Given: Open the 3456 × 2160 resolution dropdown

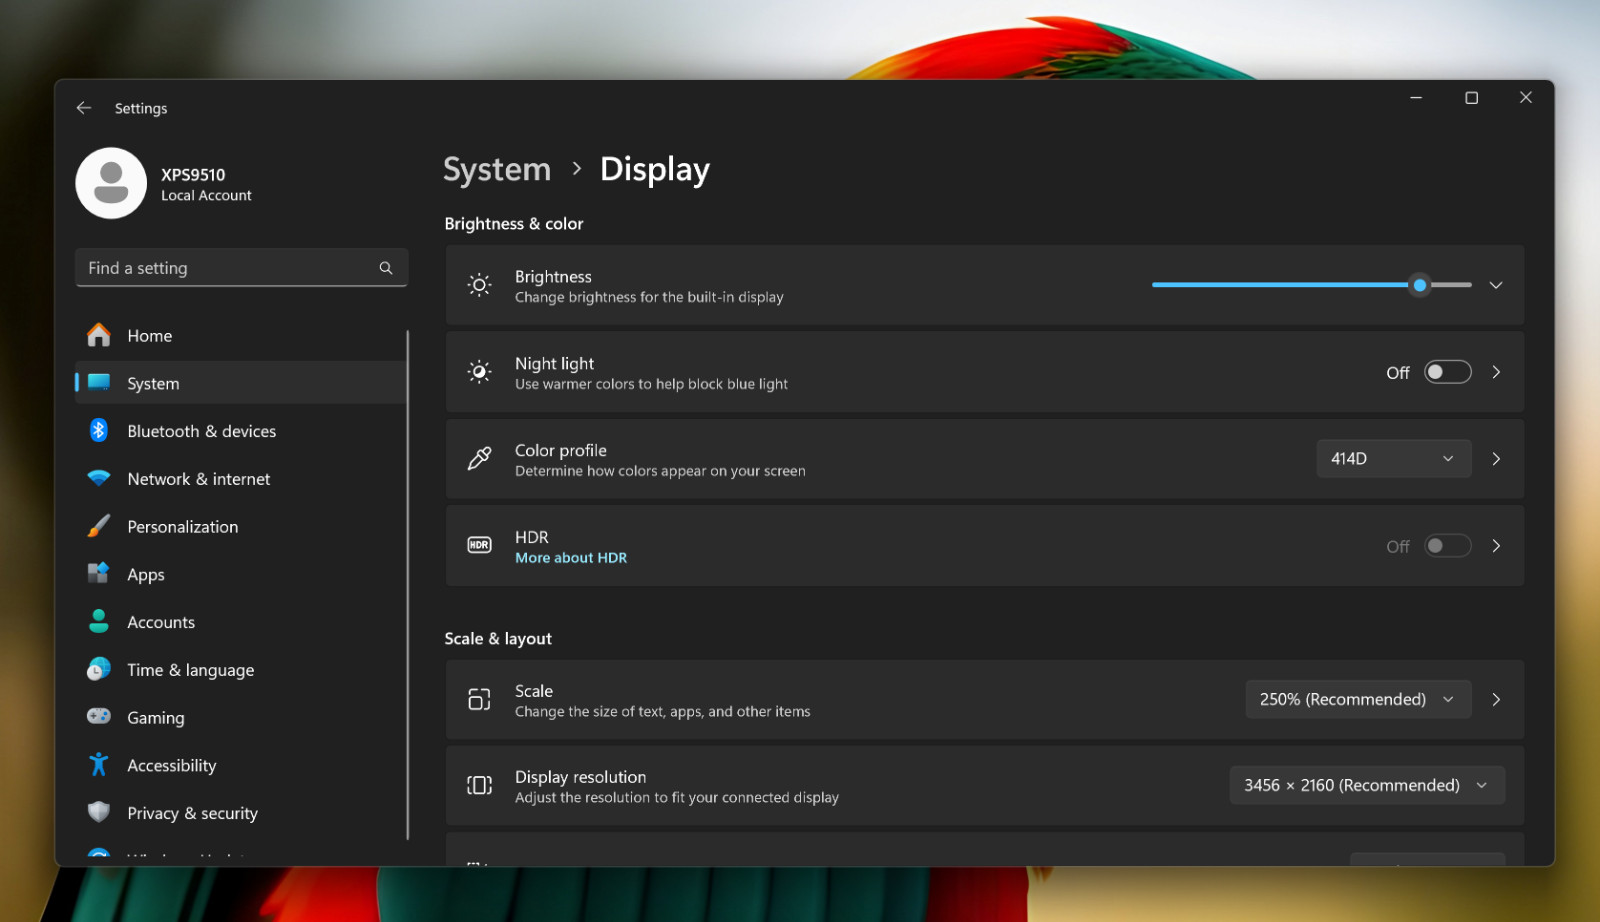Looking at the screenshot, I should point(1367,786).
